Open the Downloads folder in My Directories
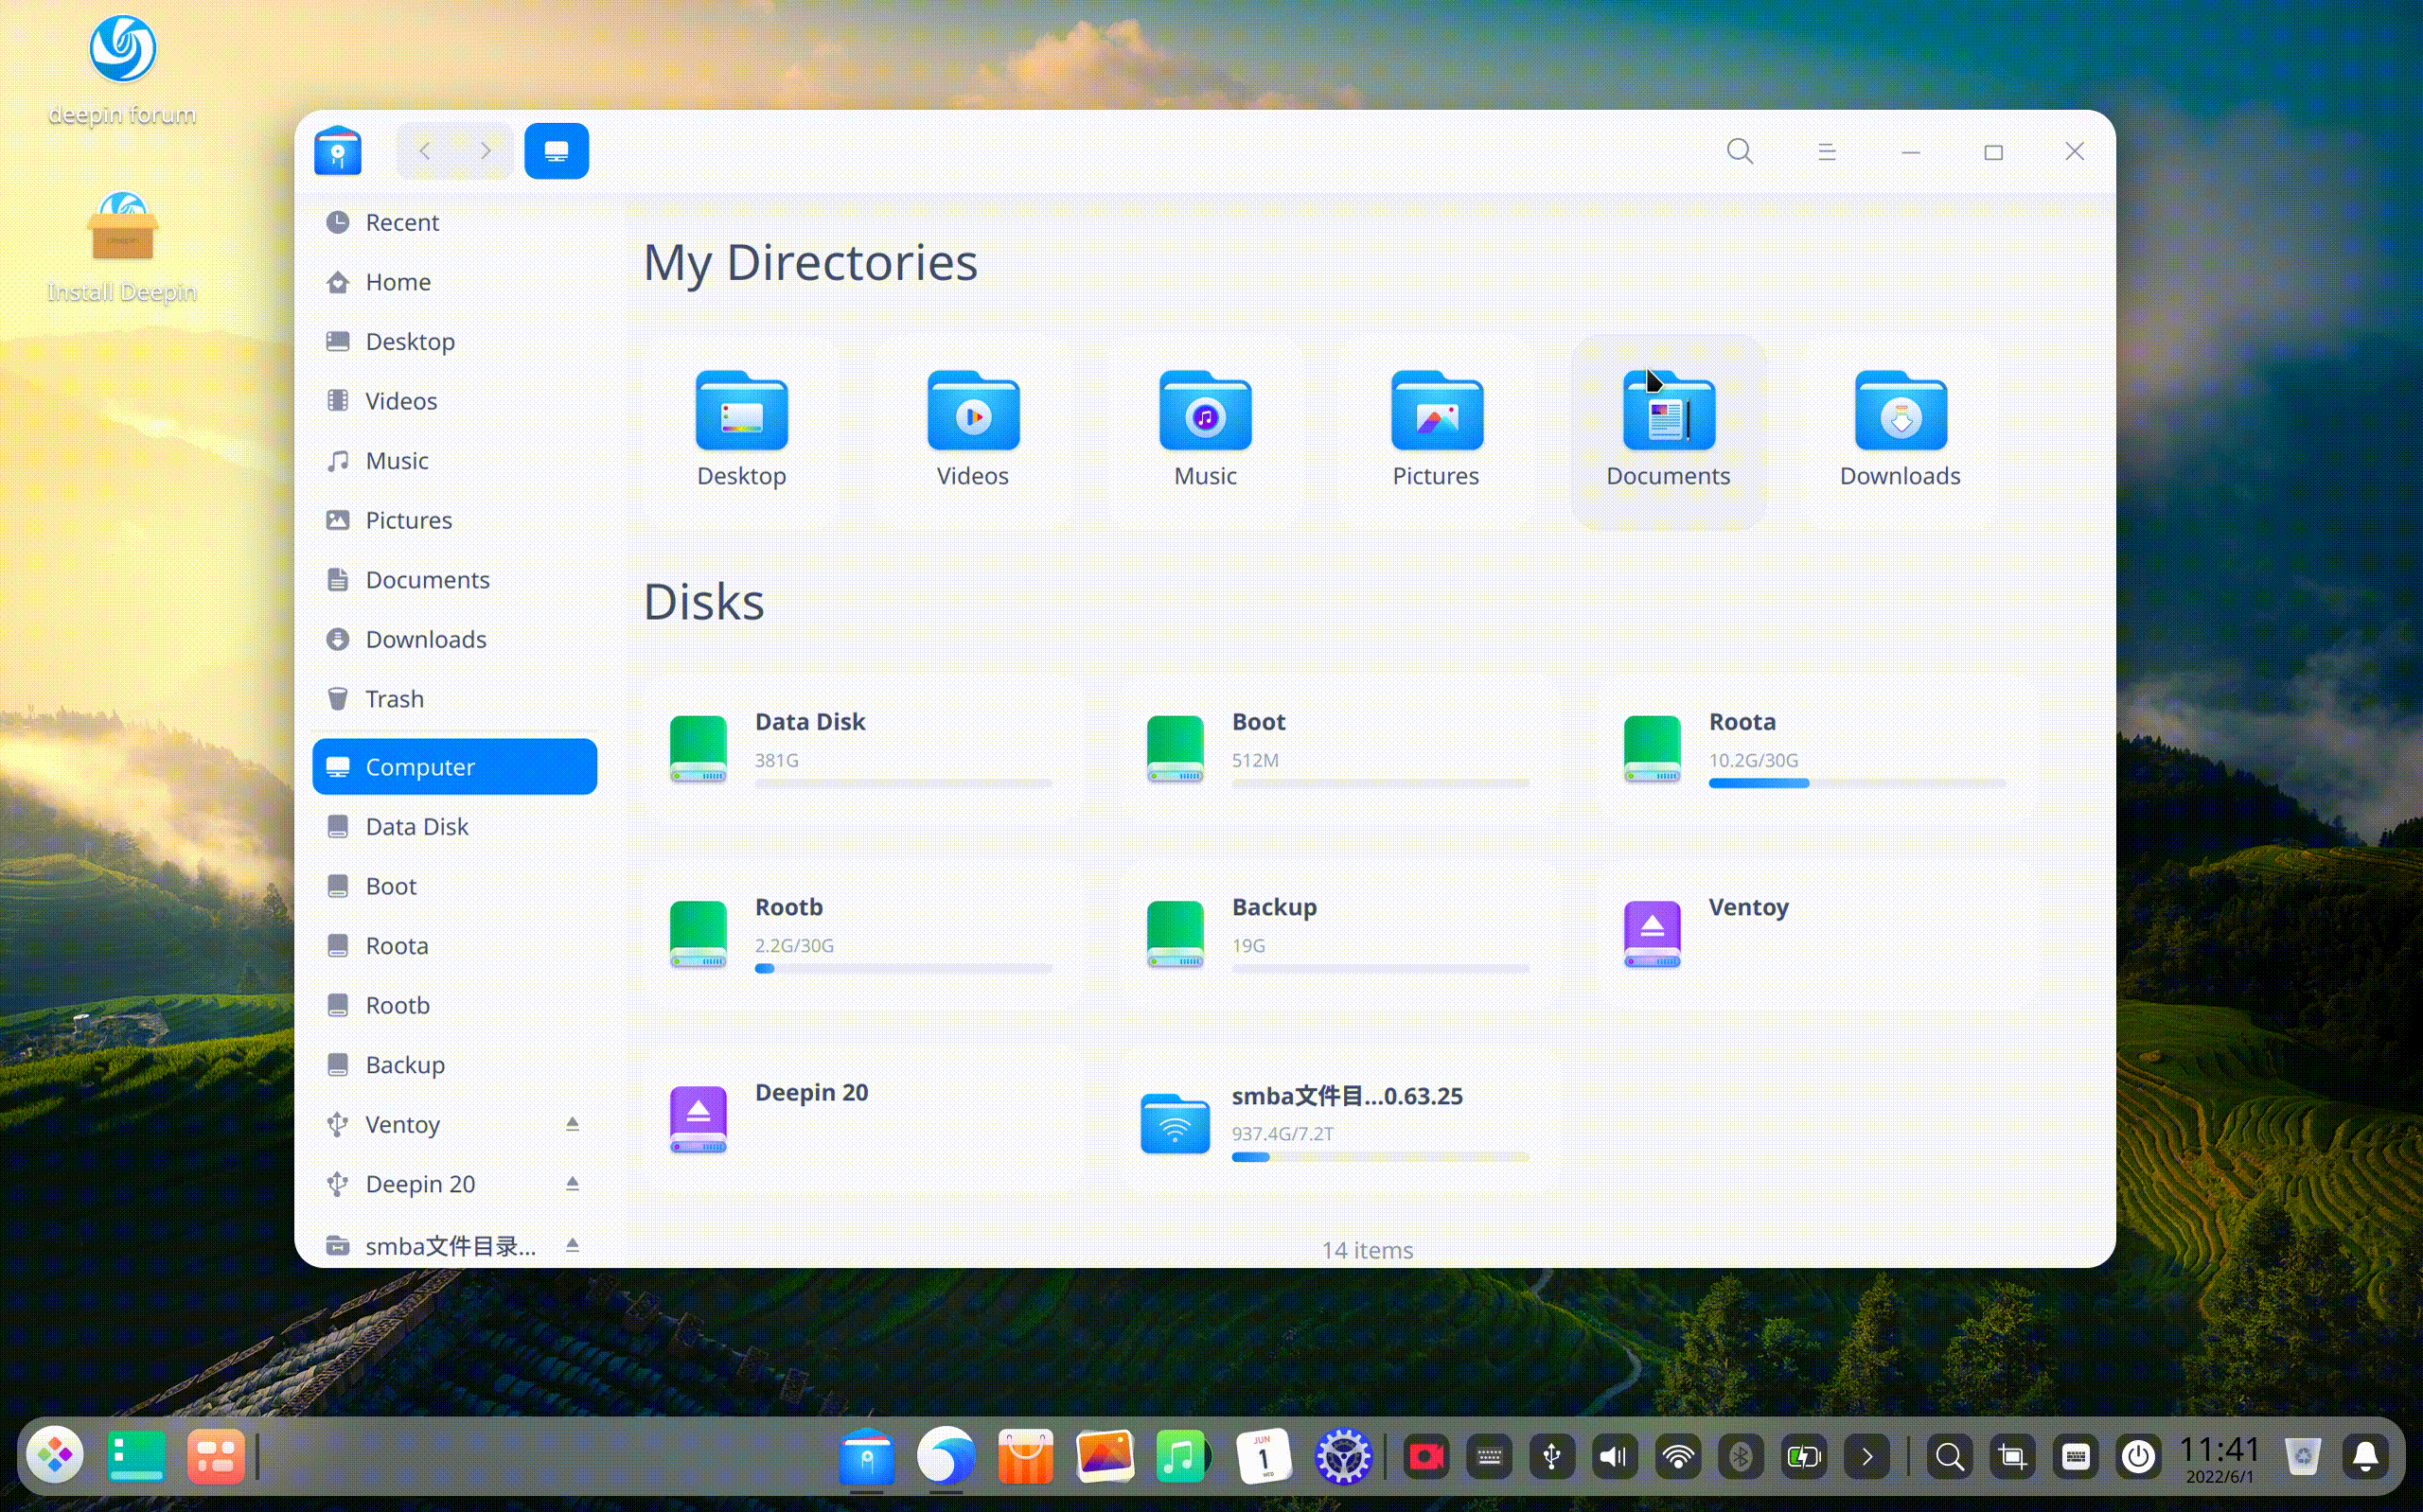Viewport: 2423px width, 1512px height. (1900, 431)
